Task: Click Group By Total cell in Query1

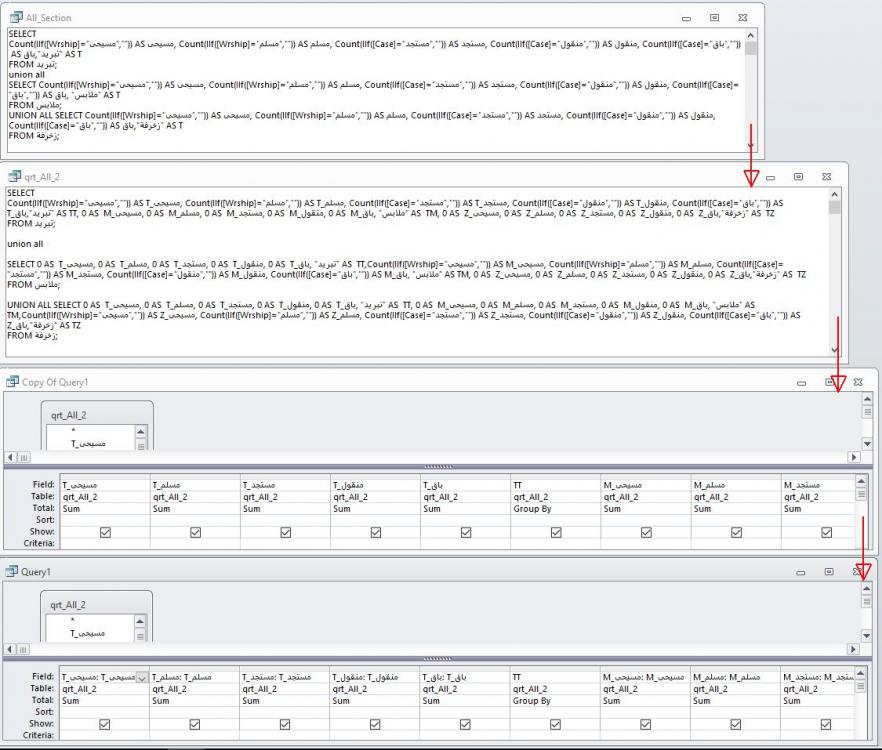Action: pos(555,701)
